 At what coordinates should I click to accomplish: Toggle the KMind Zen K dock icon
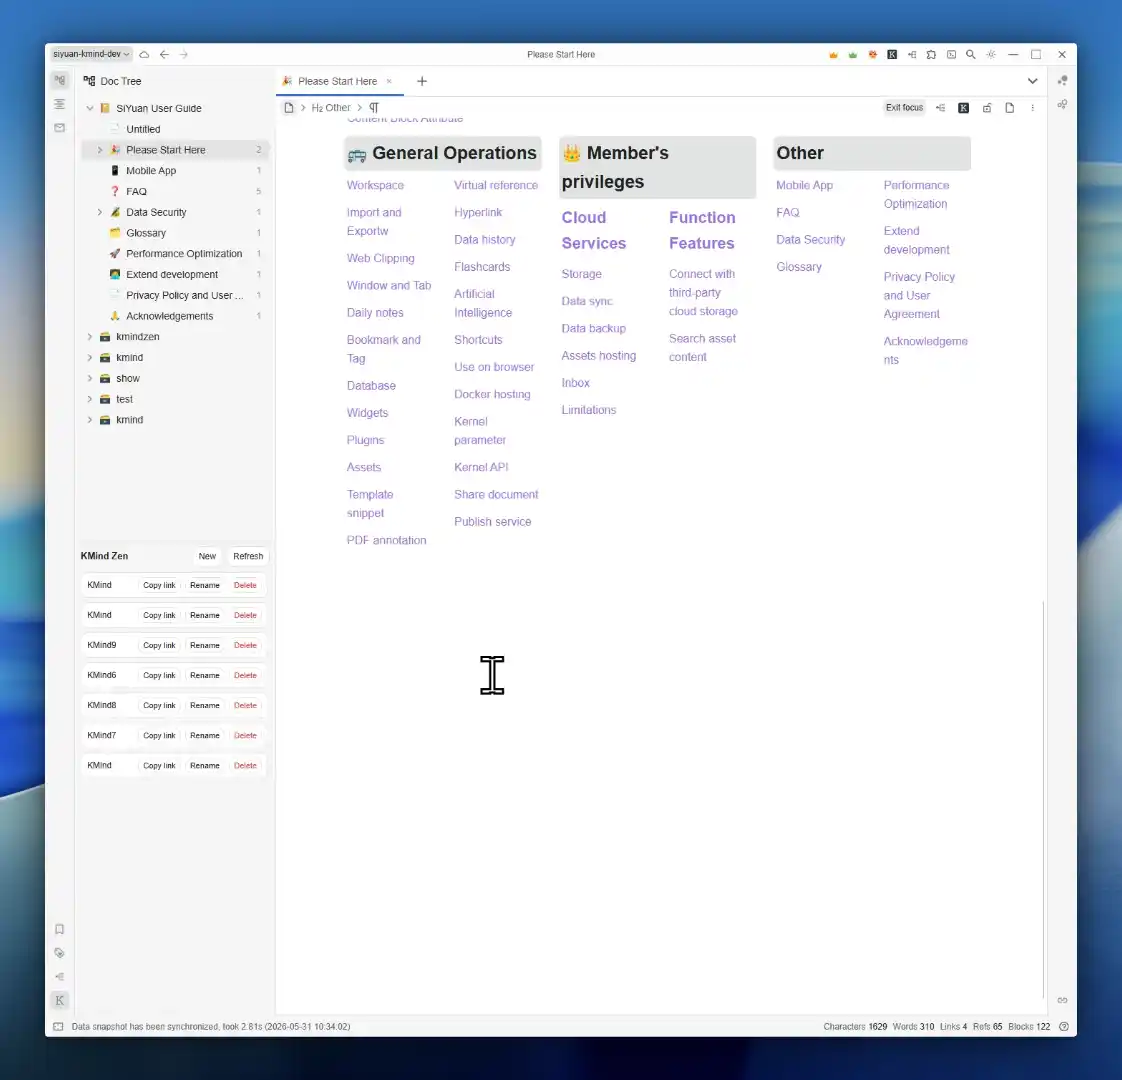59,1000
